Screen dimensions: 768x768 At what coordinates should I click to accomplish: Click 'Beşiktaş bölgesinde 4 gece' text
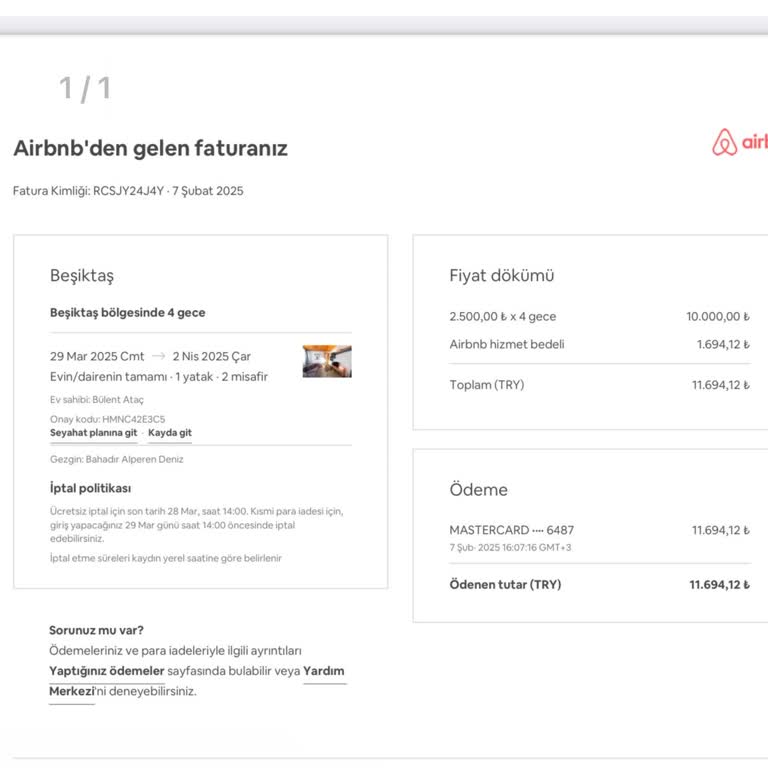click(127, 312)
